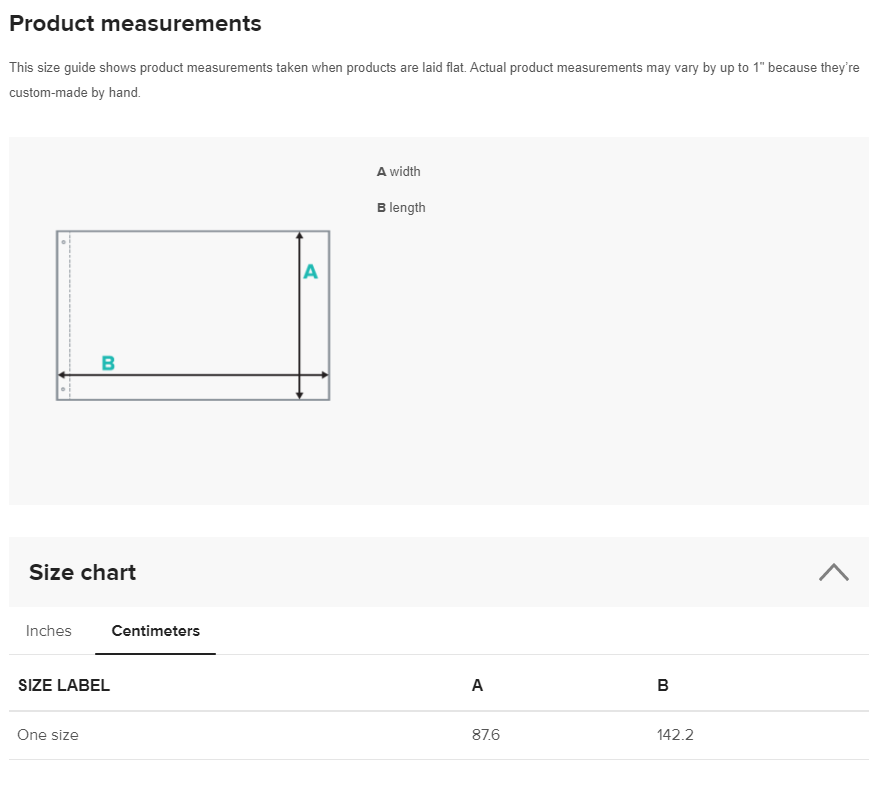Click the B column header in the table
878x787 pixels.
coord(663,686)
